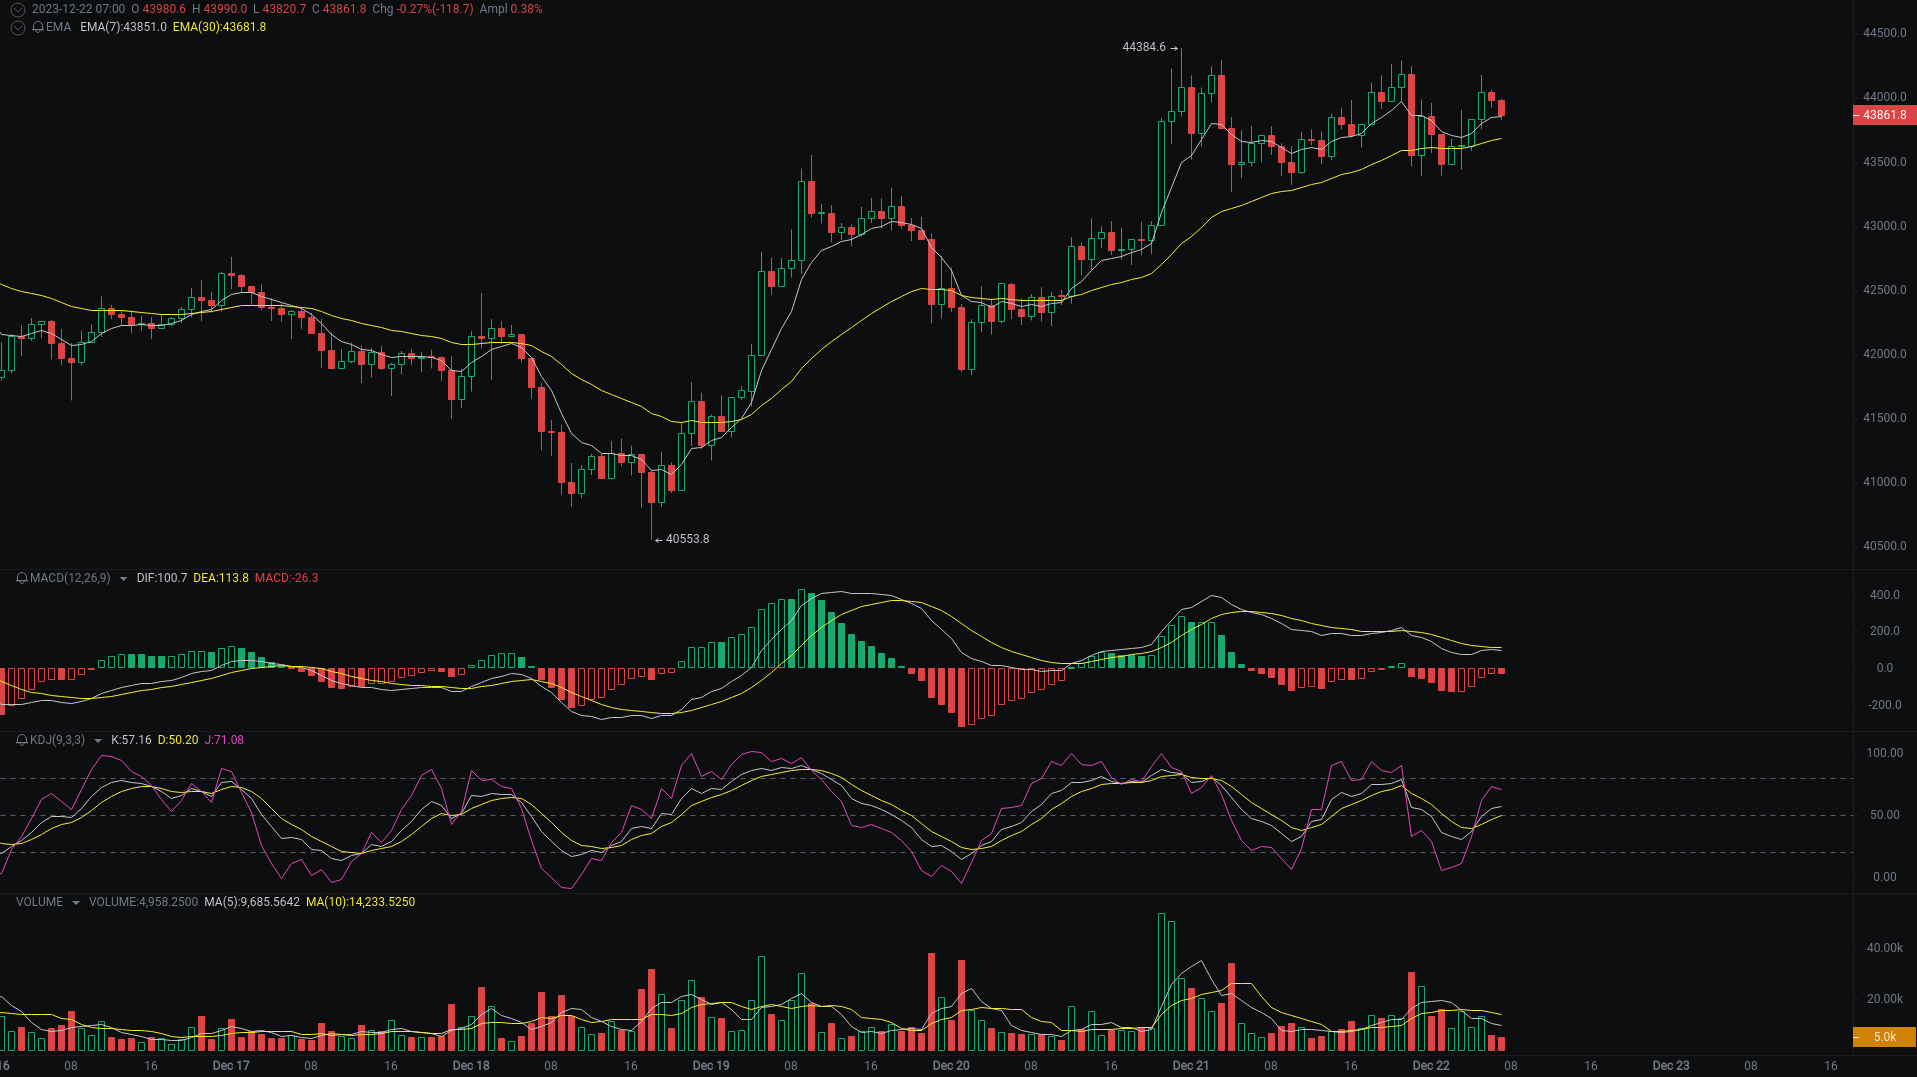Click the EMA(7):43851.0 value
The image size is (1917, 1077).
(123, 27)
